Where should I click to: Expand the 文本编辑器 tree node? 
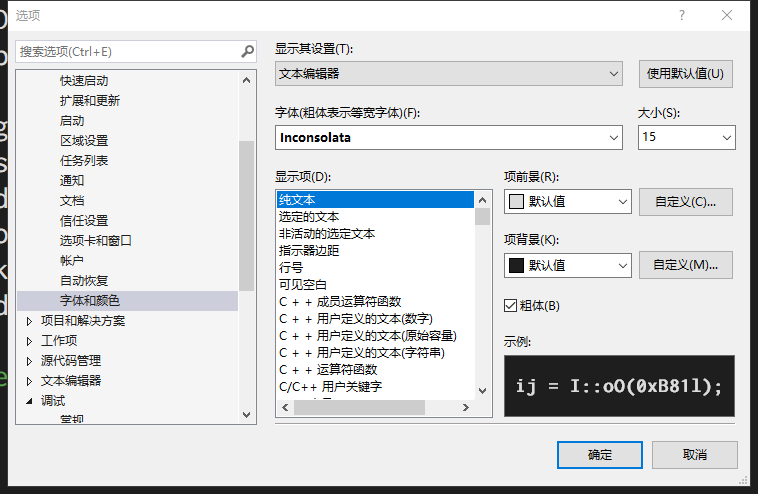[x=29, y=381]
